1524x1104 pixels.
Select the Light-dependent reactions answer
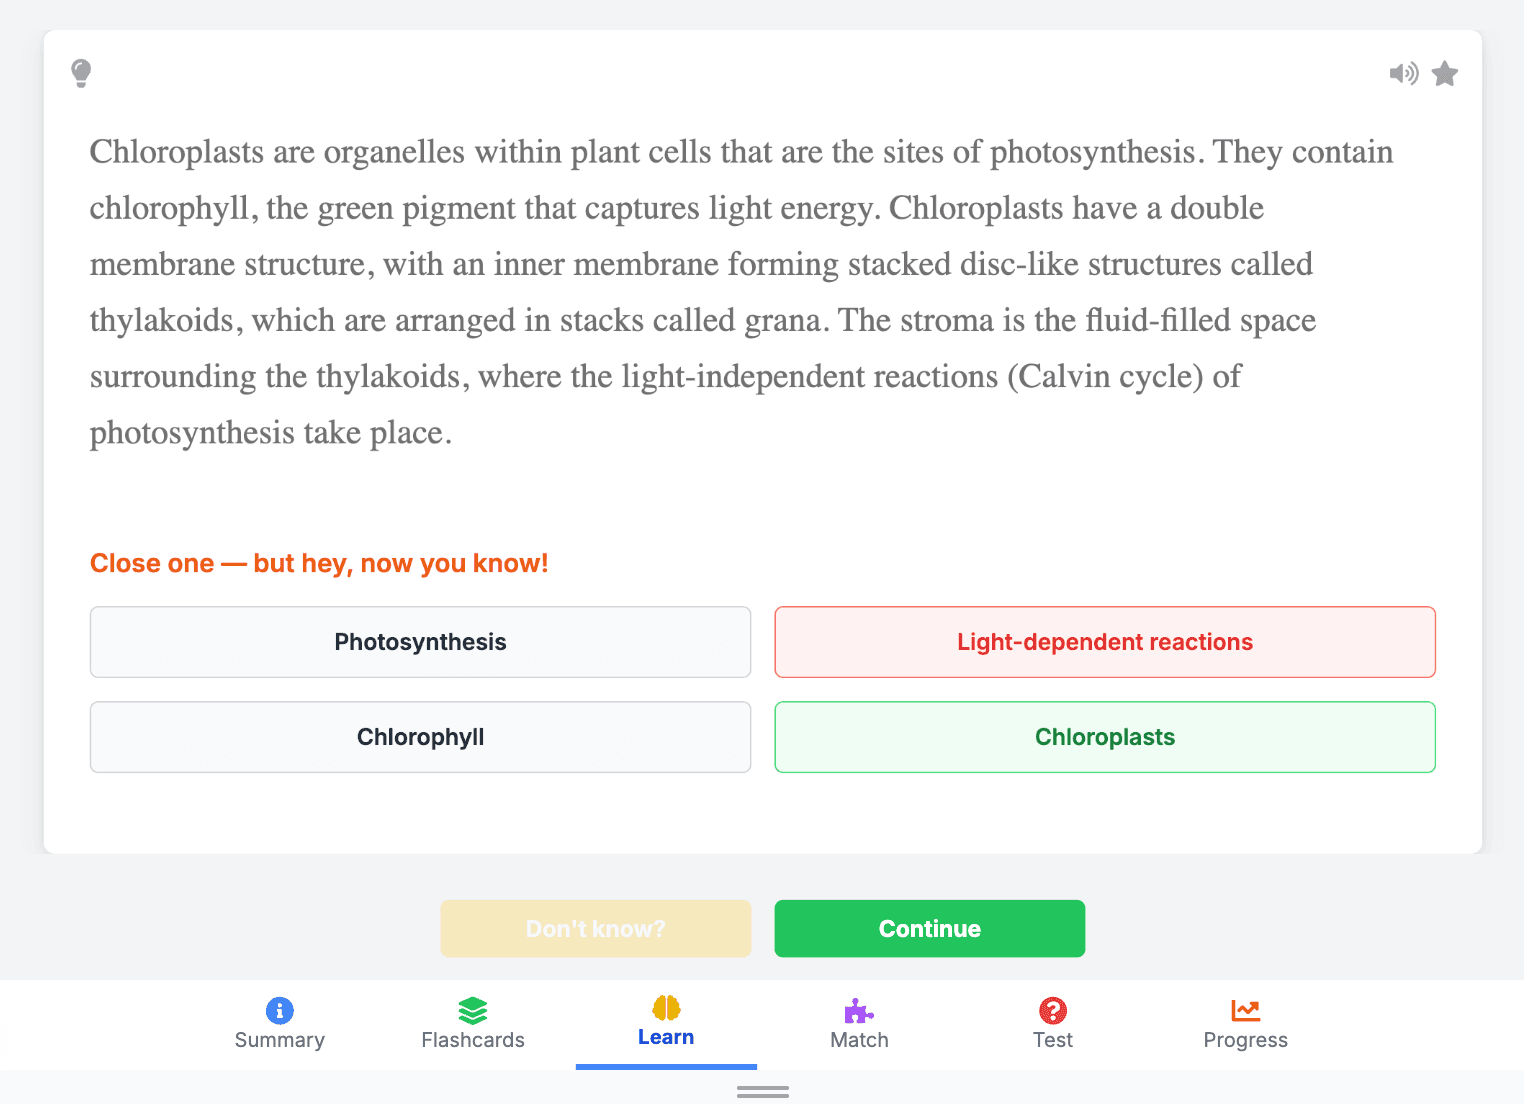(x=1105, y=642)
